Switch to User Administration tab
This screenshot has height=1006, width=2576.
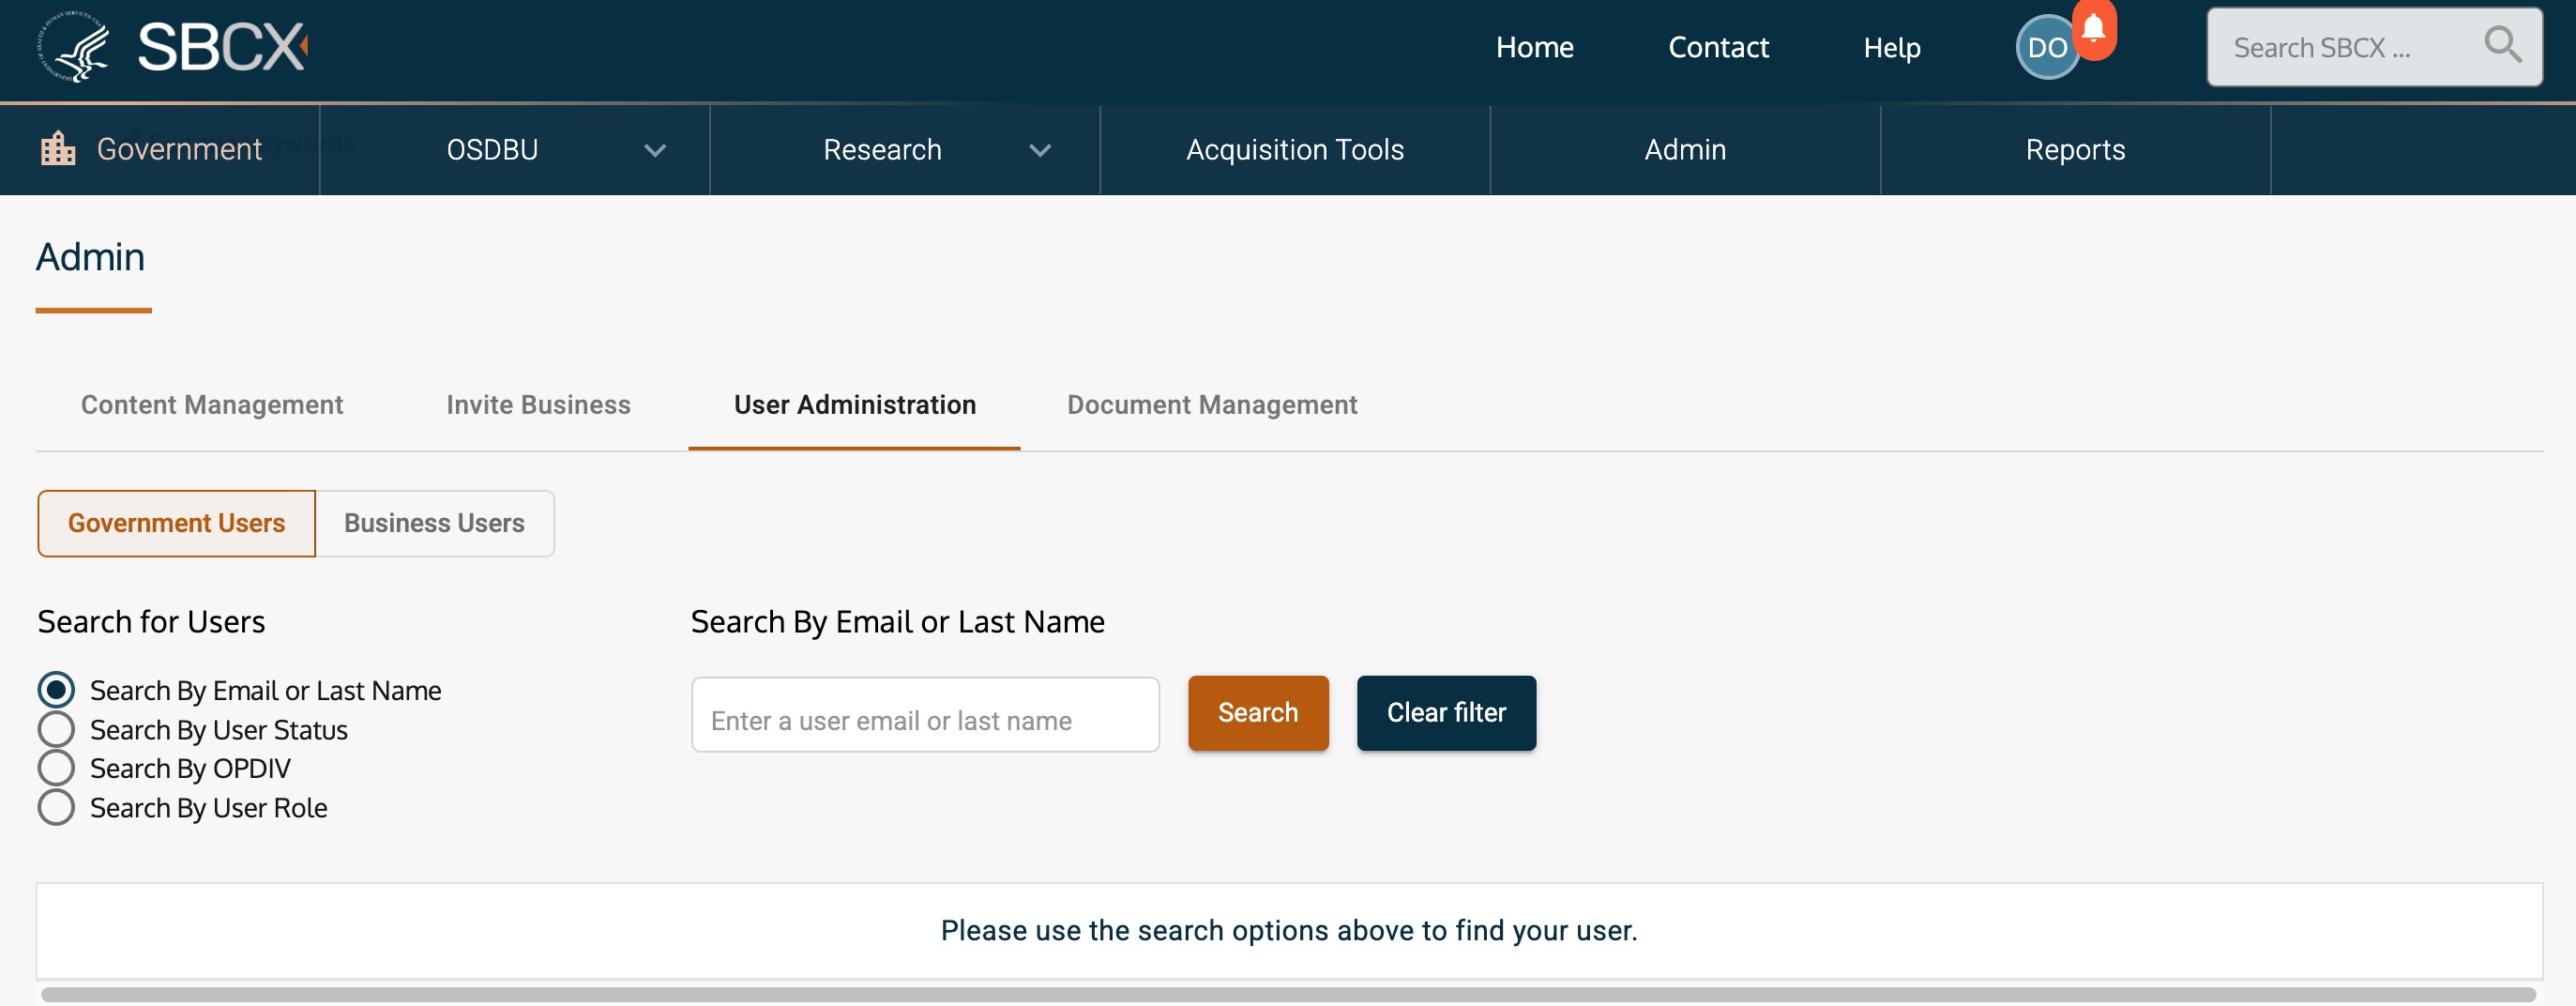(x=855, y=405)
